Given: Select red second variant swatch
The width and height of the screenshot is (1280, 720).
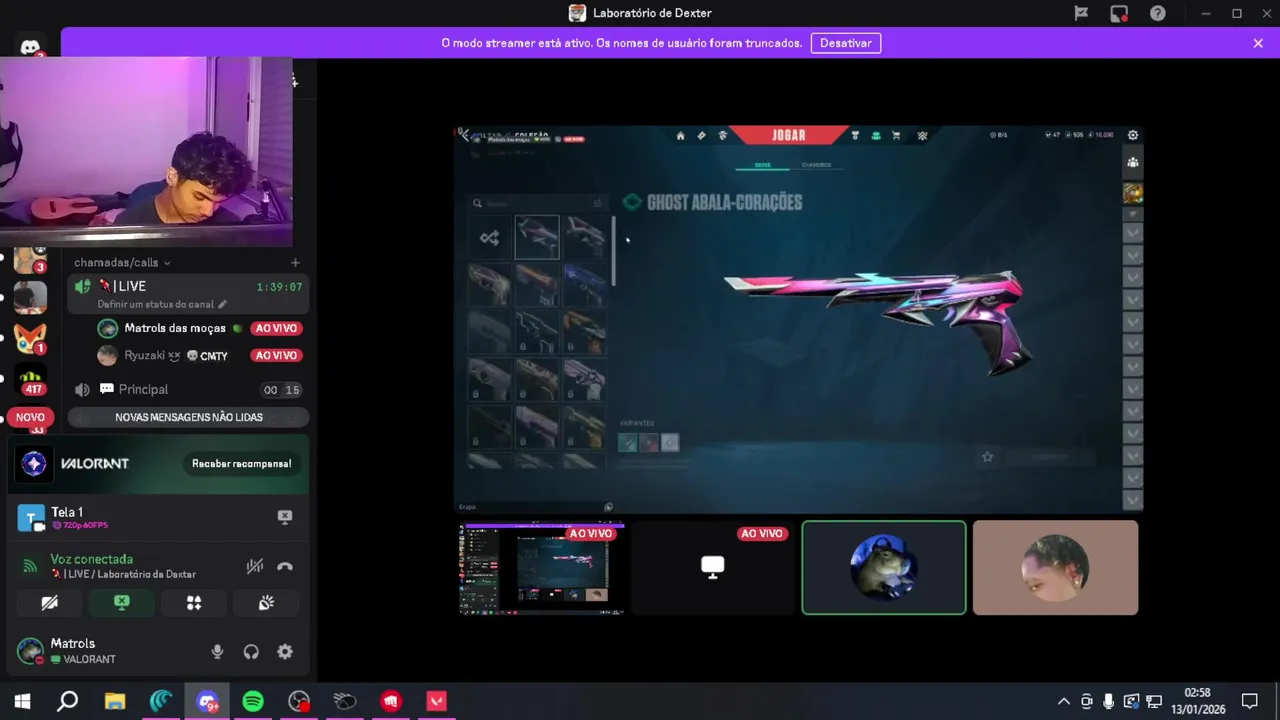Looking at the screenshot, I should [x=649, y=443].
